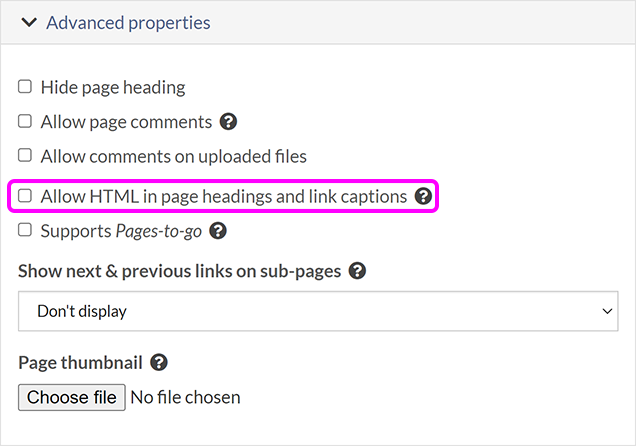Viewport: 636px width, 446px height.
Task: Open help icon for next & previous links
Action: click(357, 271)
